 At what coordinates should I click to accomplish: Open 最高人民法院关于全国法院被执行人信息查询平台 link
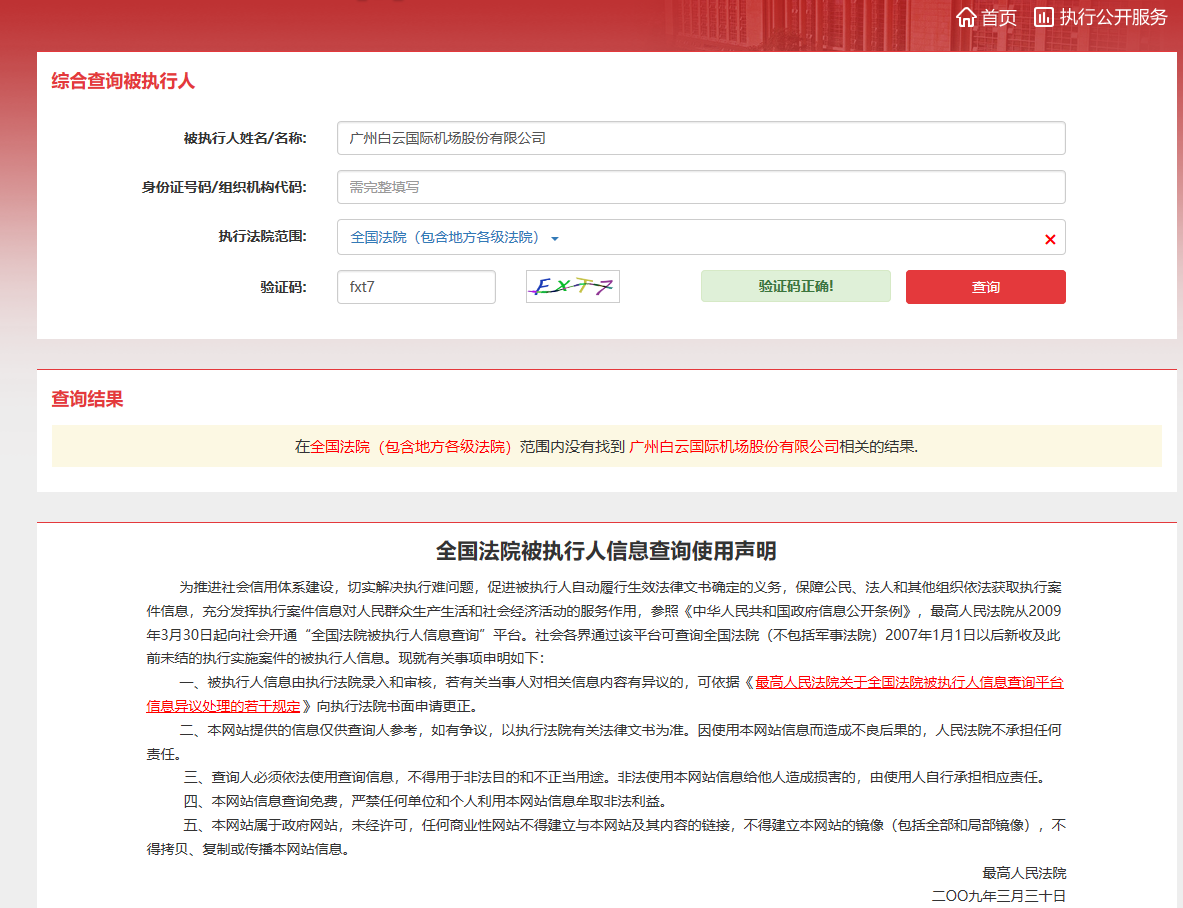[909, 683]
